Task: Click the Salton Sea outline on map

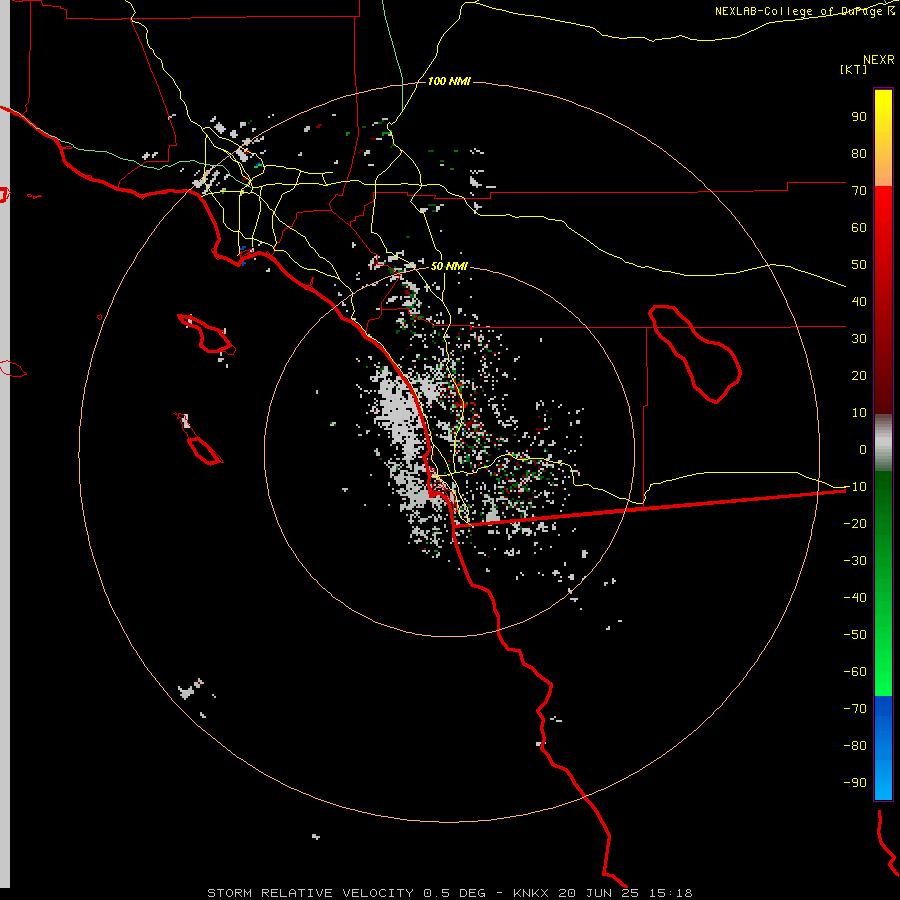Action: [695, 354]
